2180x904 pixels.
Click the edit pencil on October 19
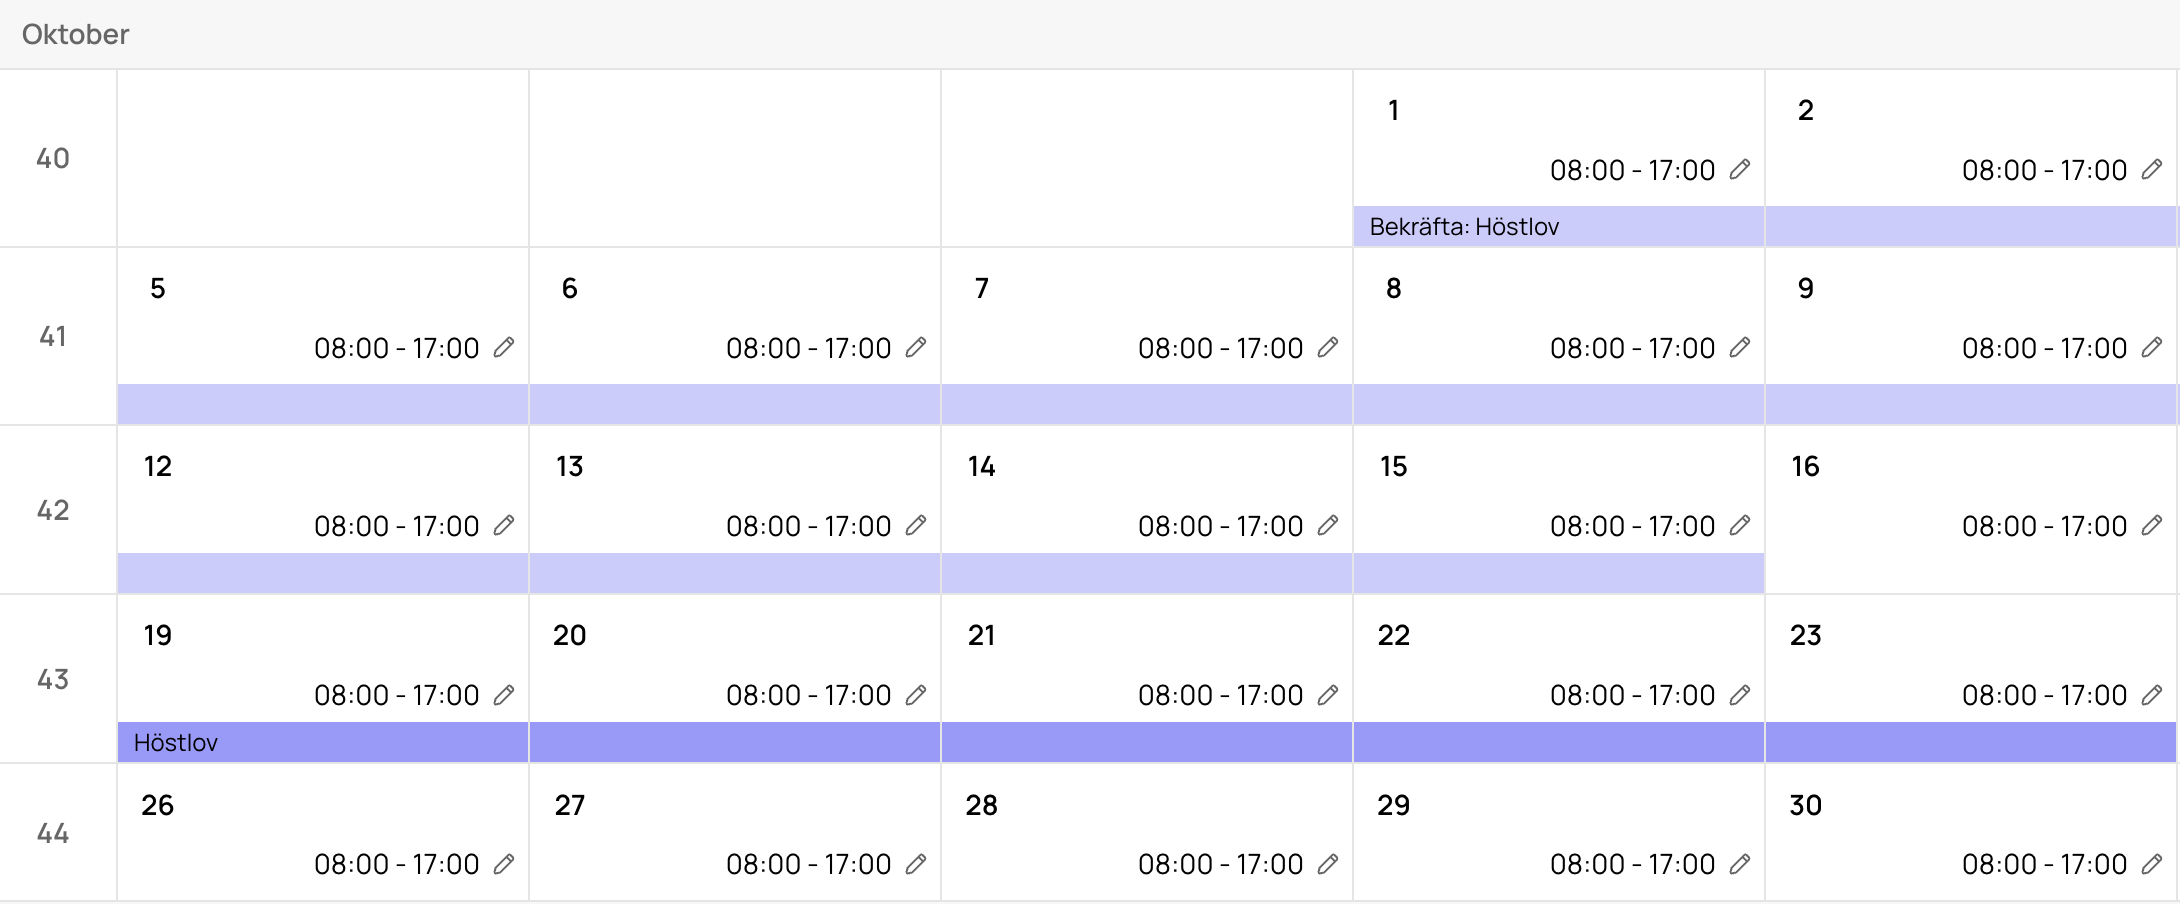503,694
